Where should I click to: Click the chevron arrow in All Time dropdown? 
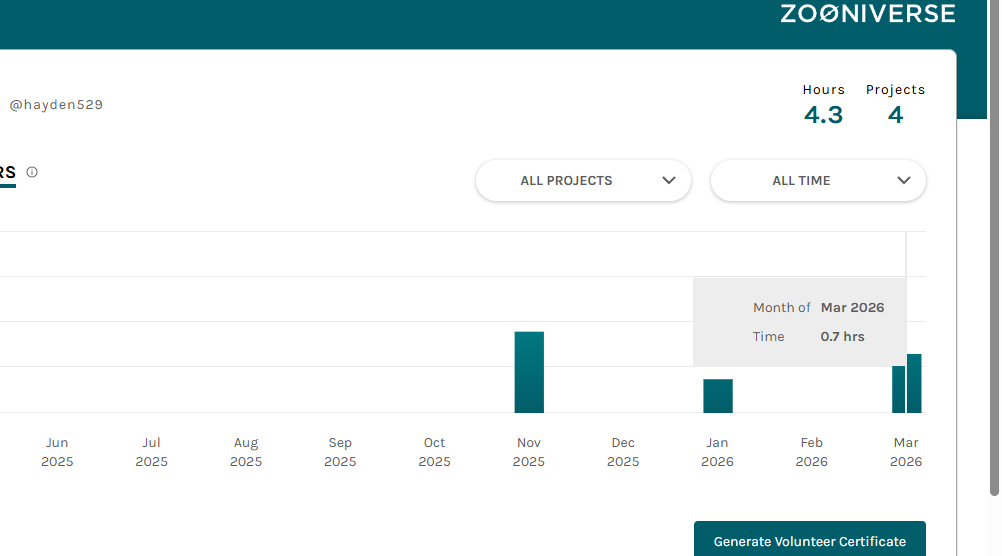coord(904,181)
